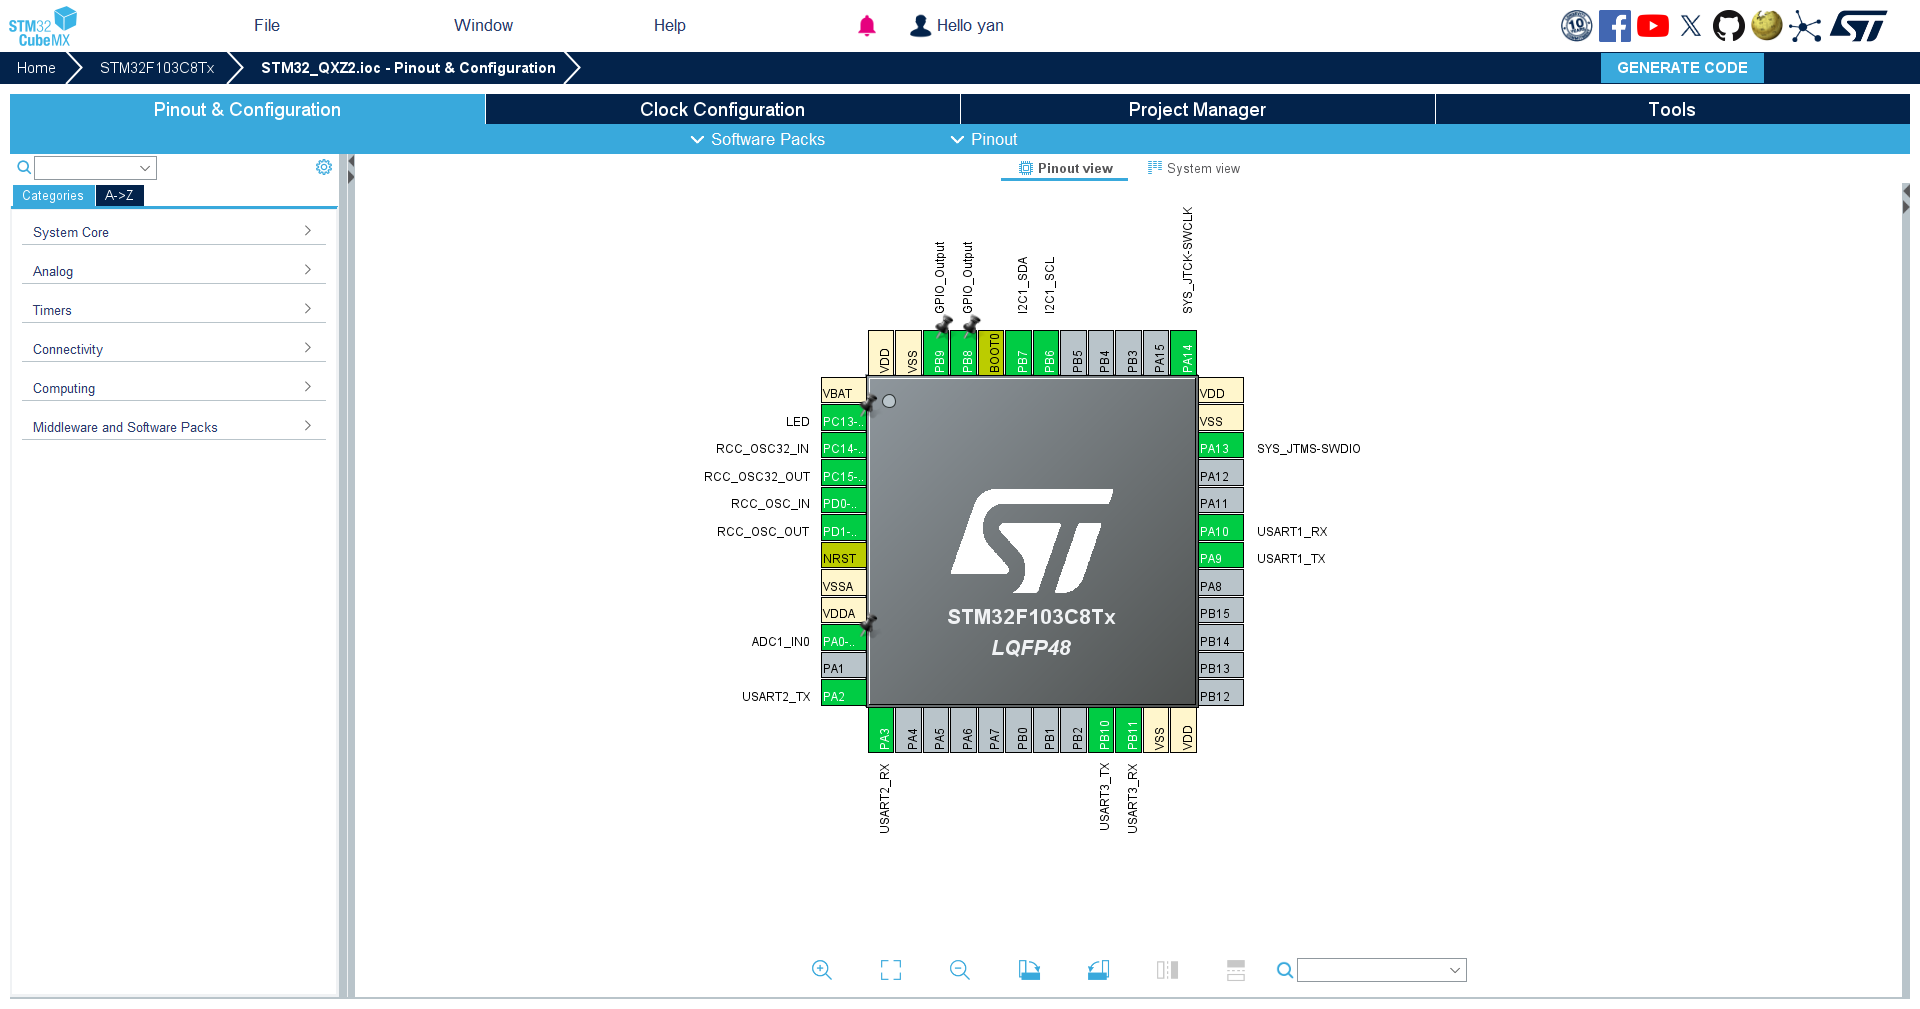Viewport: 1920px width, 1009px height.
Task: Switch to Clock Configuration tab
Action: [x=722, y=110]
